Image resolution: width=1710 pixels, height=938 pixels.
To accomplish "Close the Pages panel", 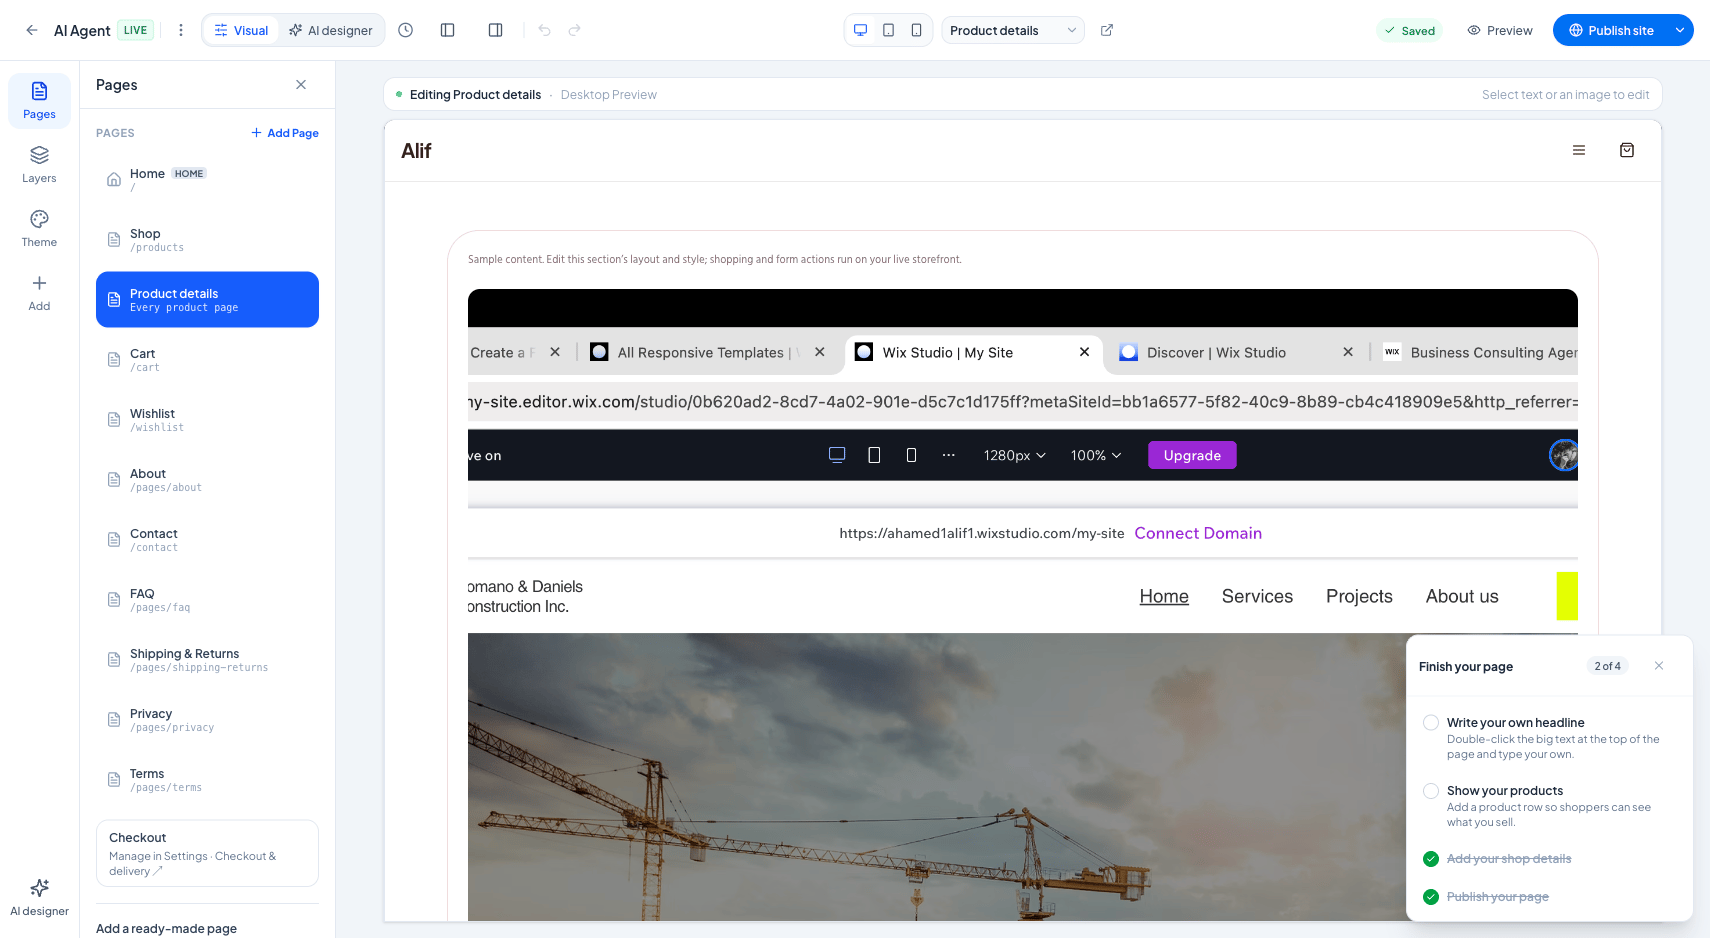I will pyautogui.click(x=301, y=85).
